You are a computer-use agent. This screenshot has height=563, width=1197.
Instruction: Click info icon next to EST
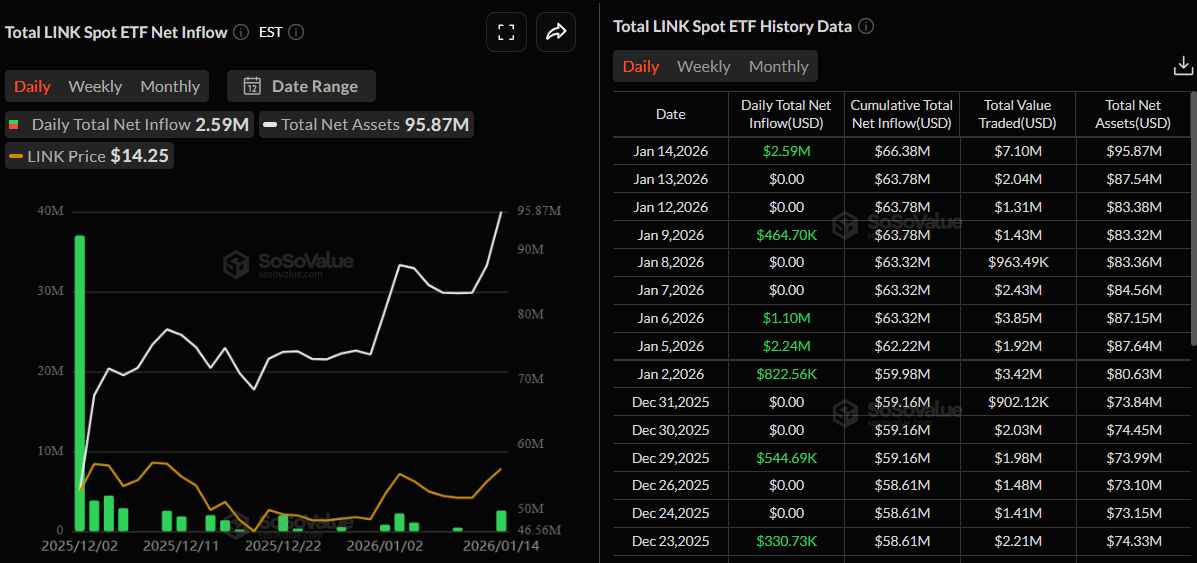[295, 32]
